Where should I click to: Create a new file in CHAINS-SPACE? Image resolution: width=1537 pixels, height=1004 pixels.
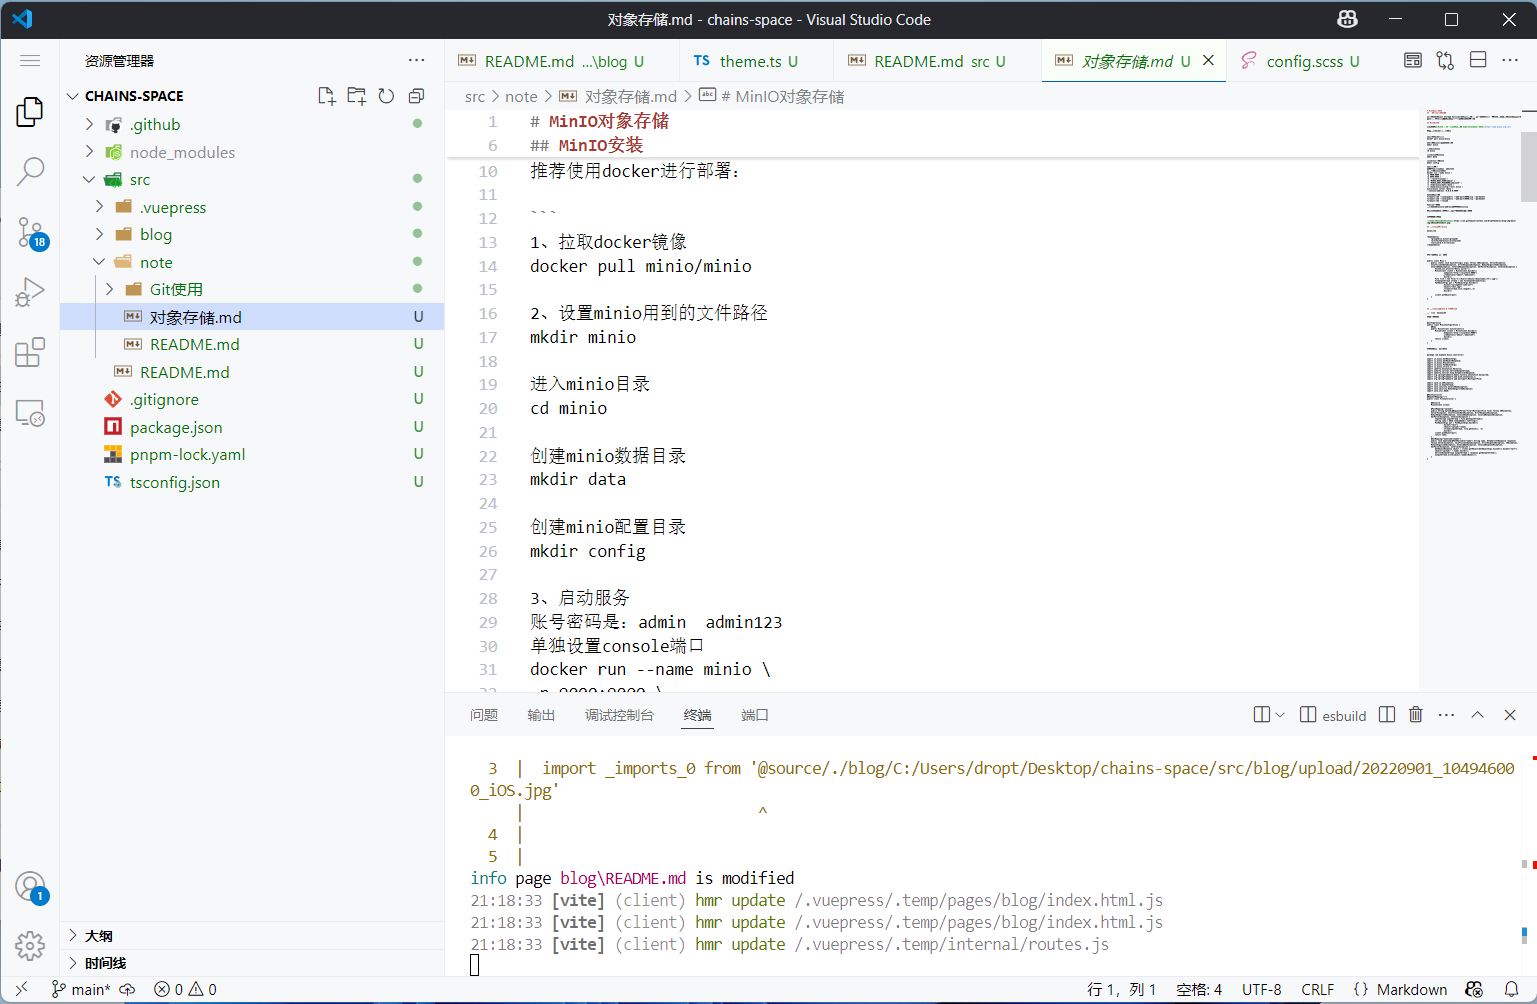327,96
